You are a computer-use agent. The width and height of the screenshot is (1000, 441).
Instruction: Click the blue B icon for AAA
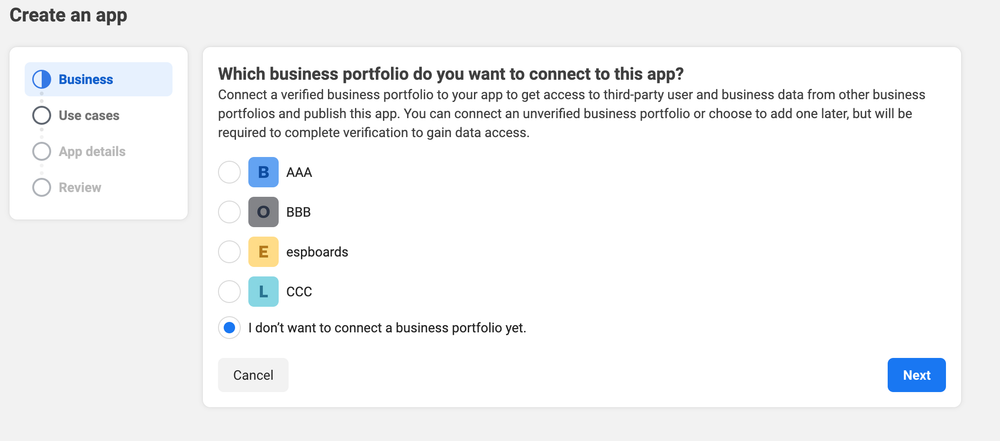click(263, 172)
